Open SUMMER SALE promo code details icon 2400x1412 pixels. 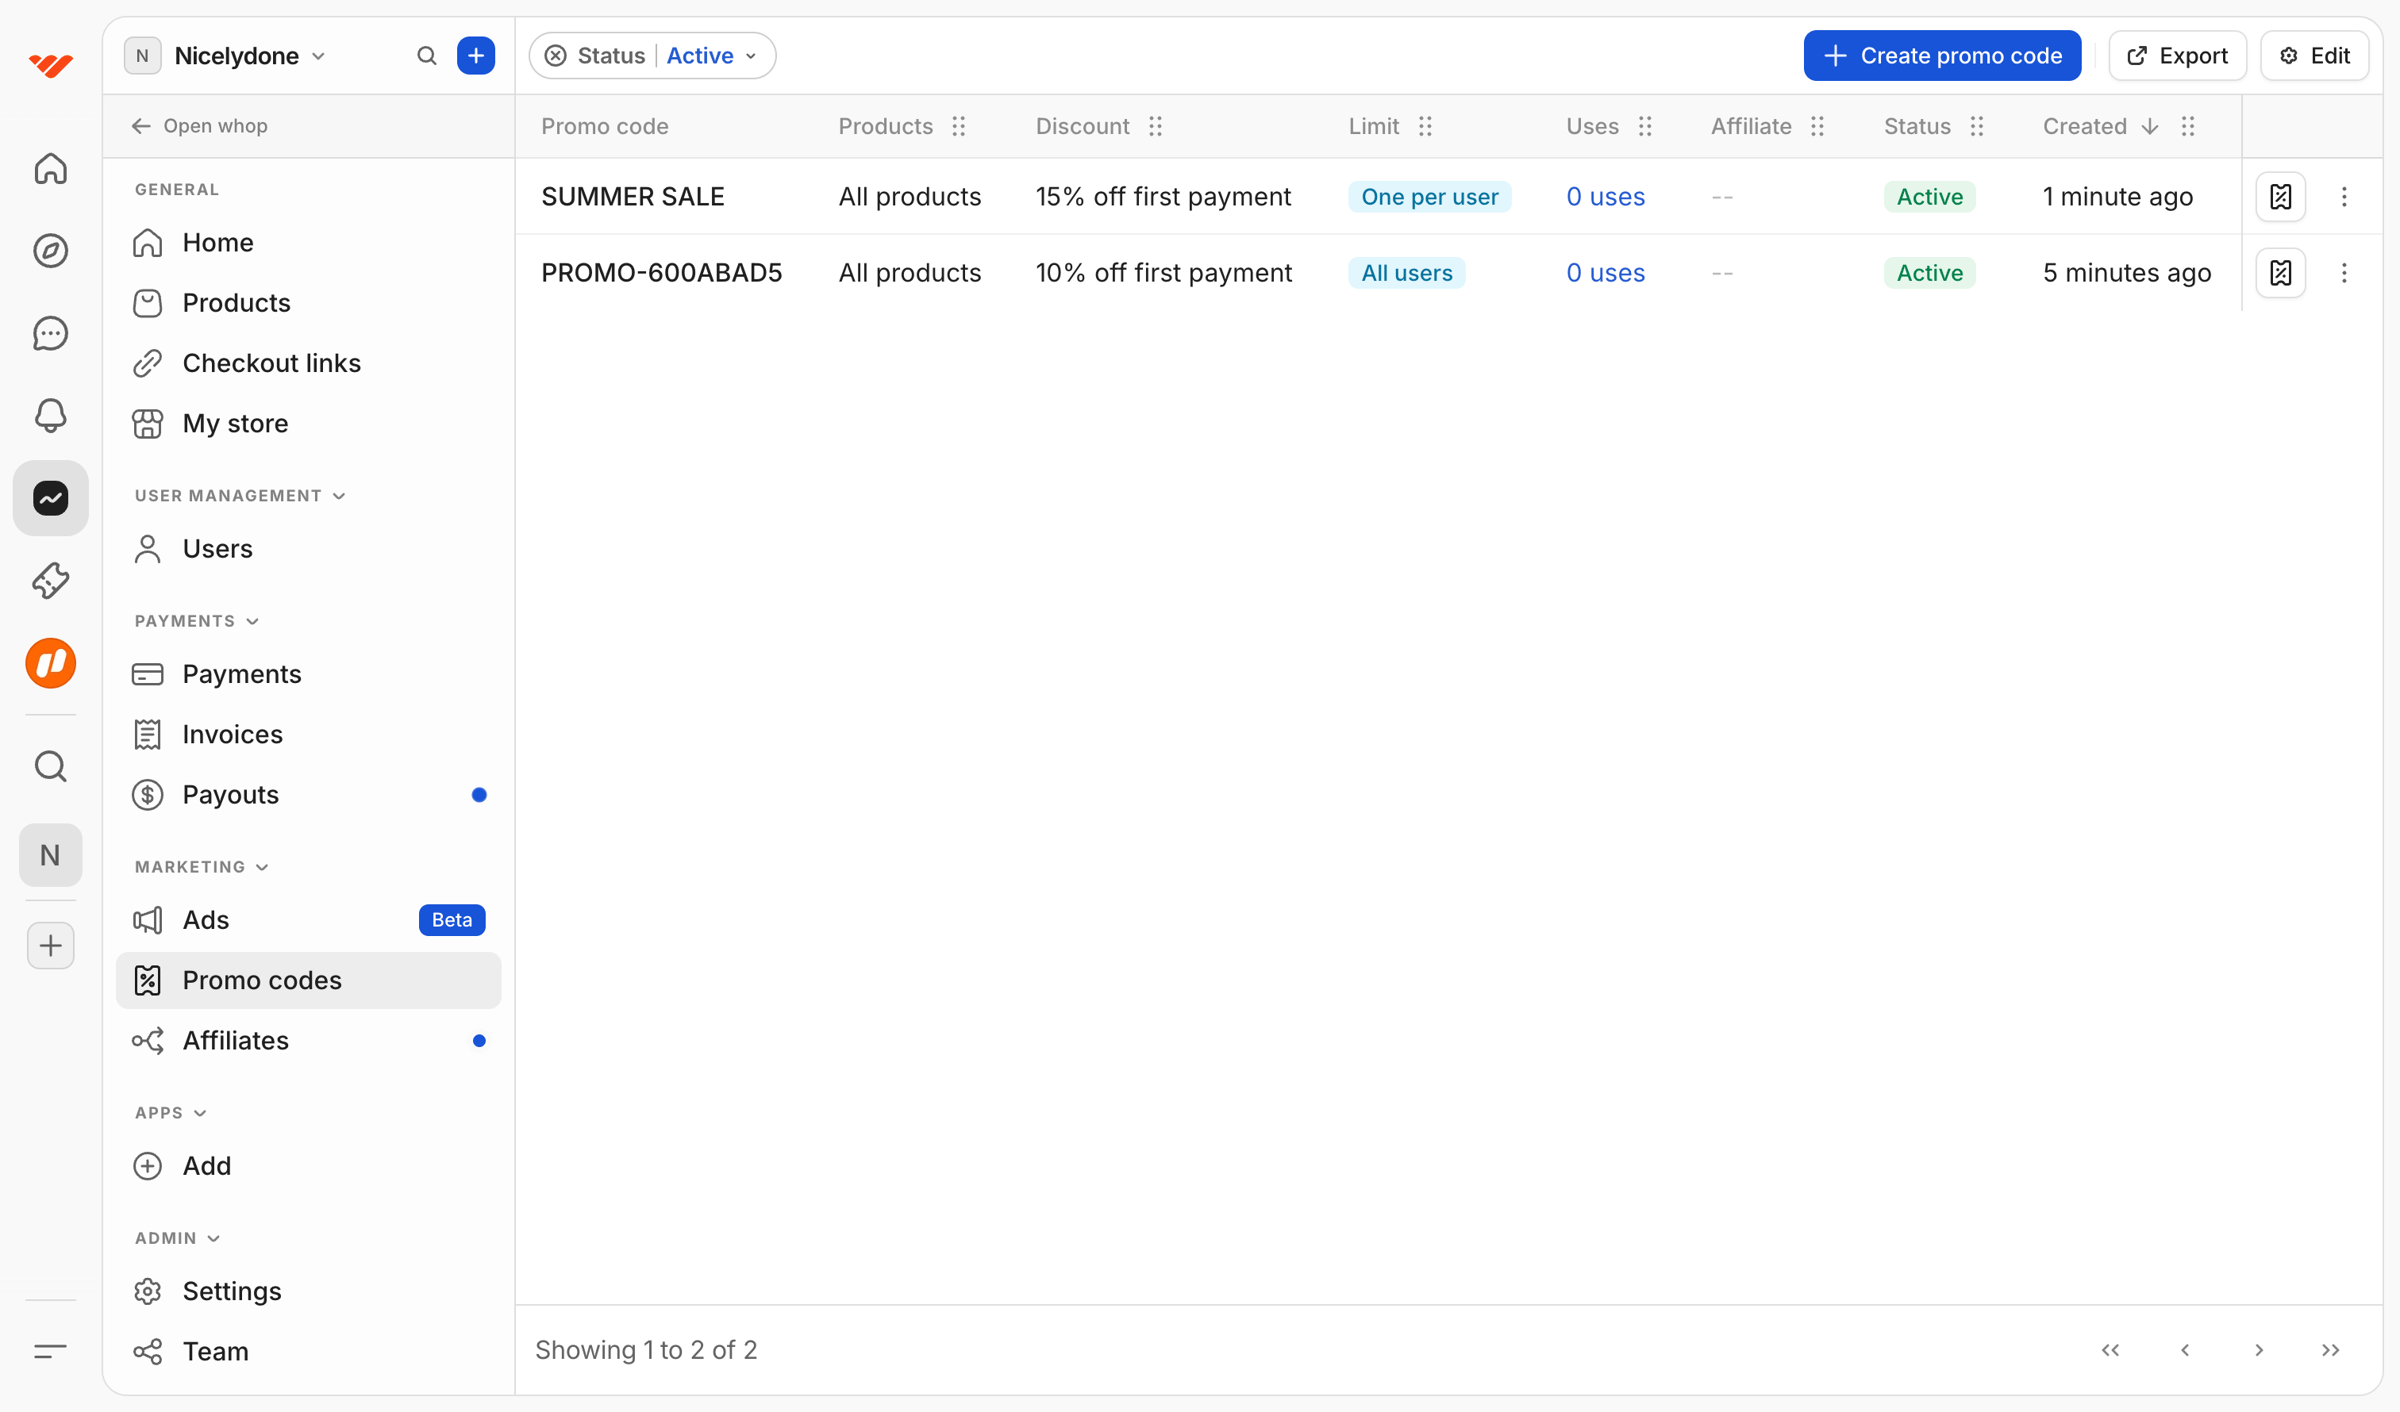2281,197
